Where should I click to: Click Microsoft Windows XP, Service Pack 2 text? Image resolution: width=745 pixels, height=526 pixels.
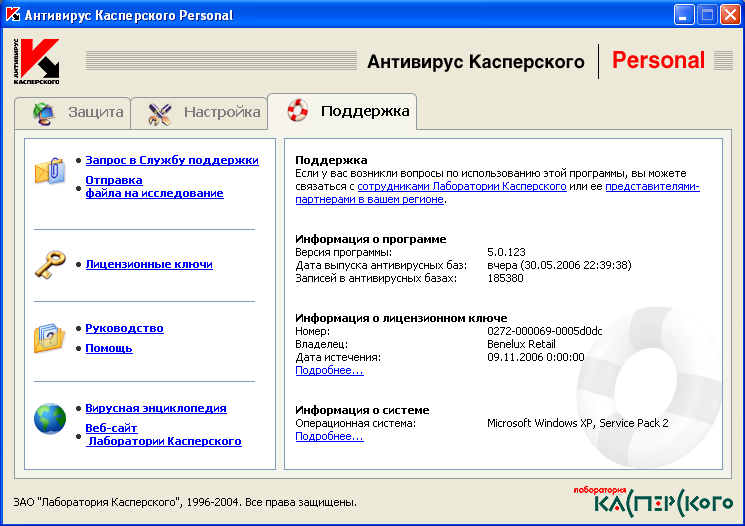point(578,423)
